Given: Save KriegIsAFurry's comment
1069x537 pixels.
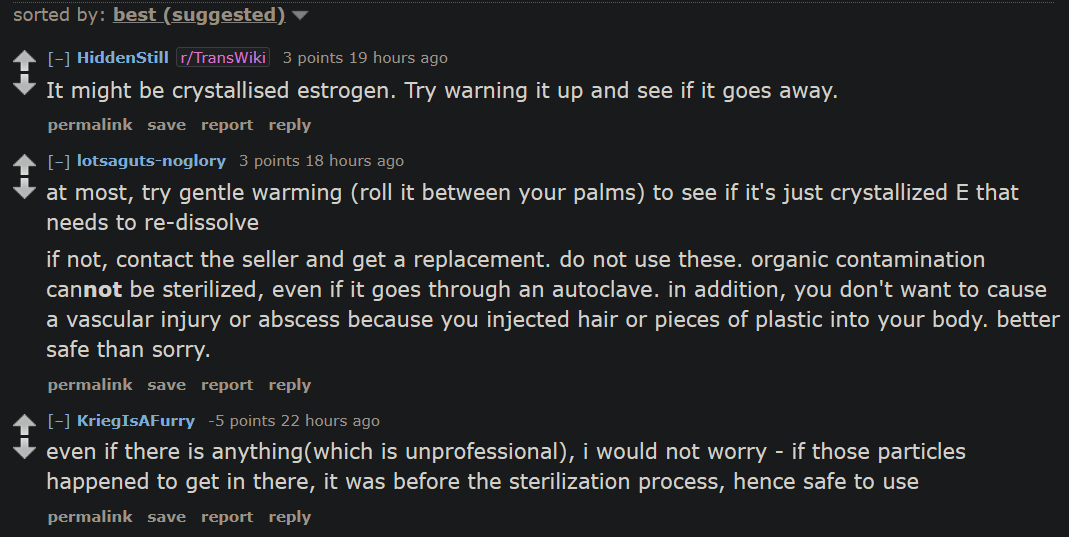Looking at the screenshot, I should (x=166, y=517).
